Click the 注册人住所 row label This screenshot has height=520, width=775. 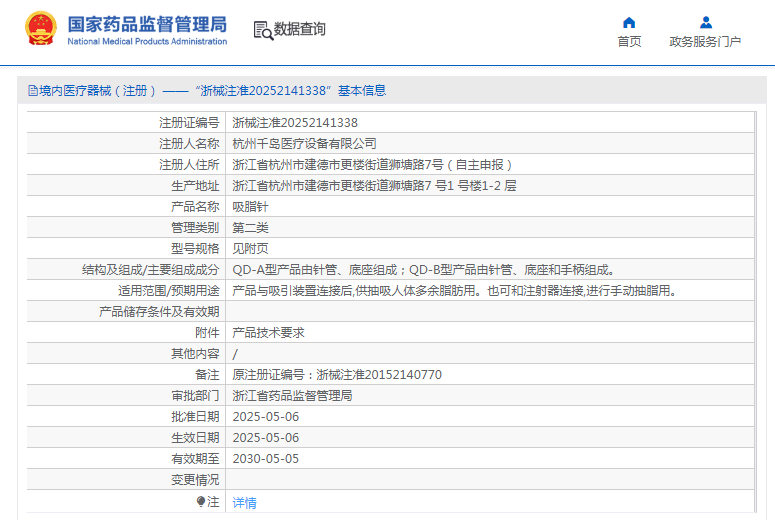pyautogui.click(x=189, y=165)
